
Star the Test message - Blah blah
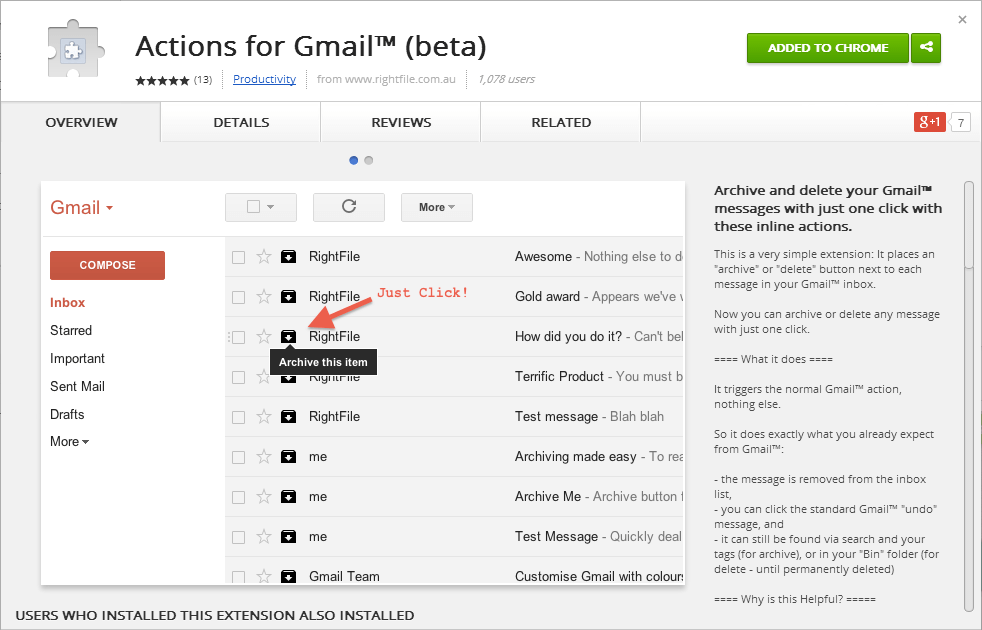pos(264,416)
